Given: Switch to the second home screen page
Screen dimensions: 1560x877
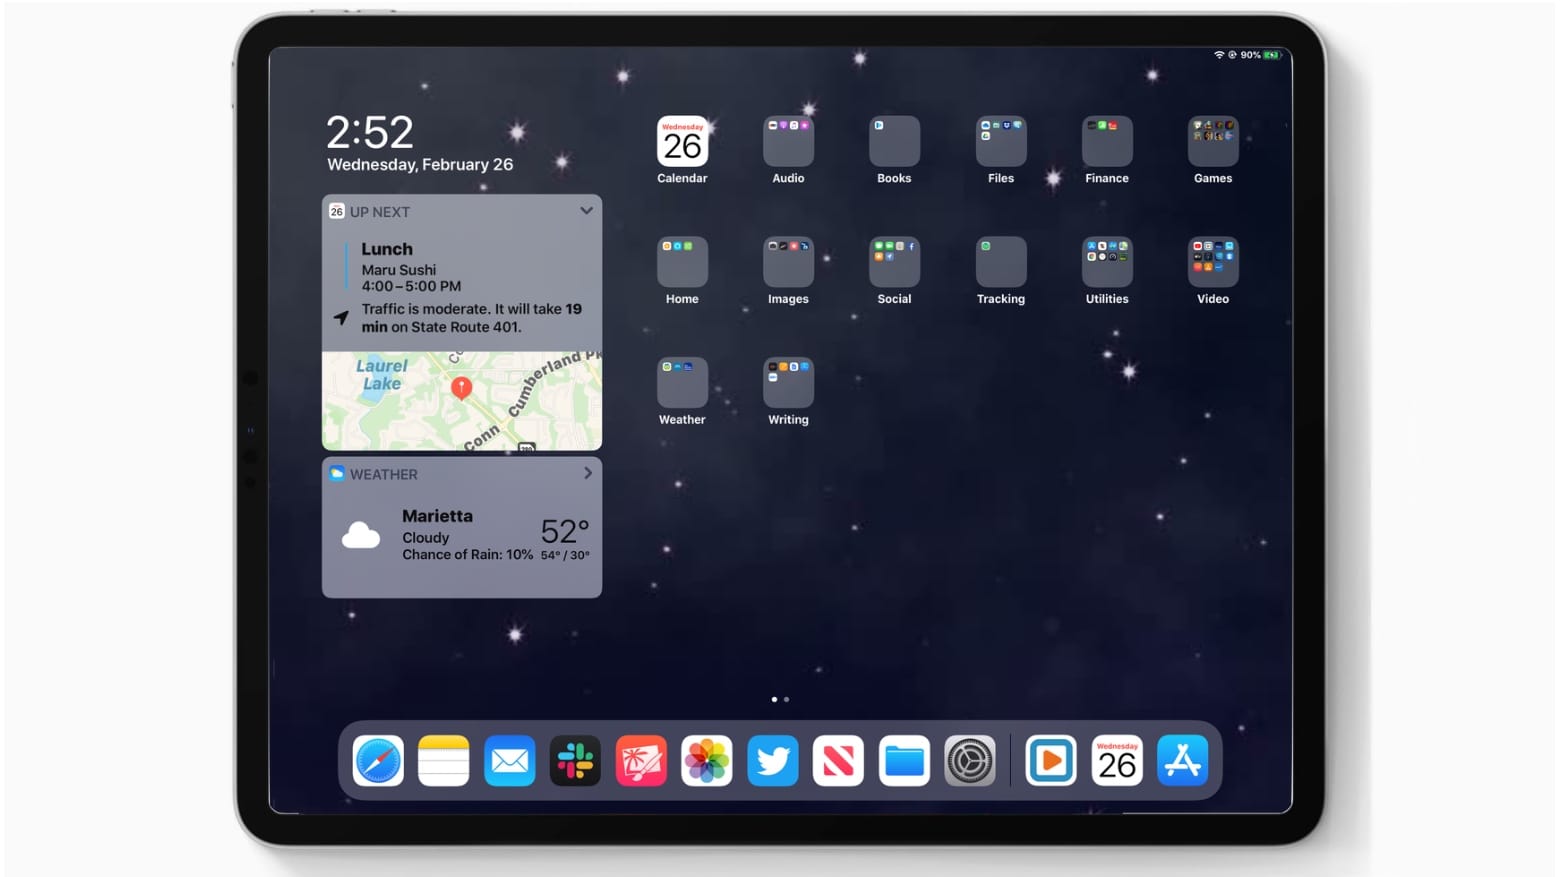Looking at the screenshot, I should (x=786, y=699).
